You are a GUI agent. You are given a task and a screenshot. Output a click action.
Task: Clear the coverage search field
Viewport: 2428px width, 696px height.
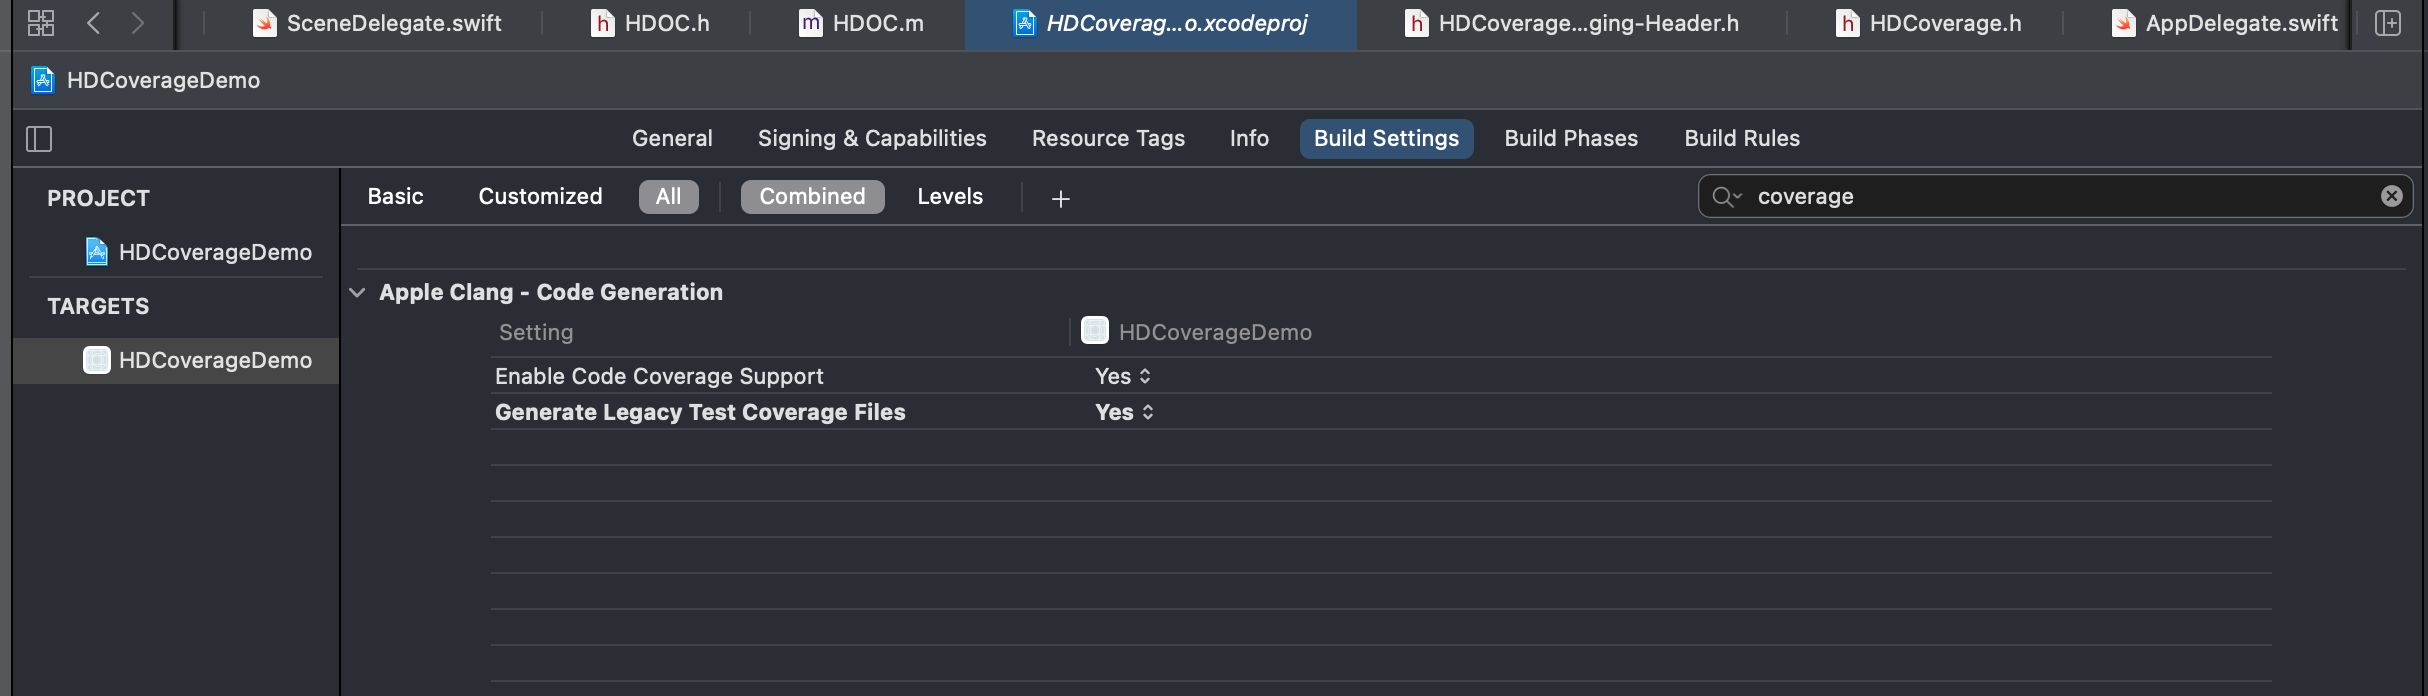(2391, 196)
